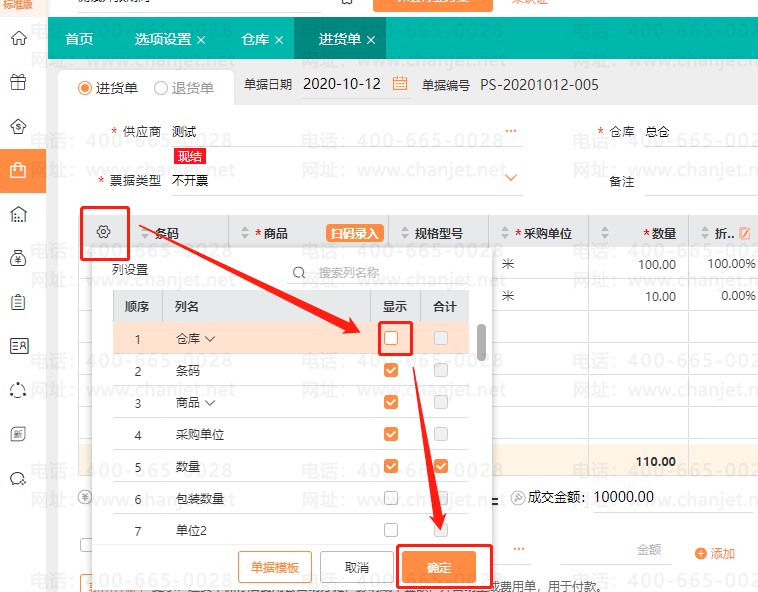Screen dimensions: 758x592
Task: Open the home icon in the sidebar
Action: [x=18, y=38]
